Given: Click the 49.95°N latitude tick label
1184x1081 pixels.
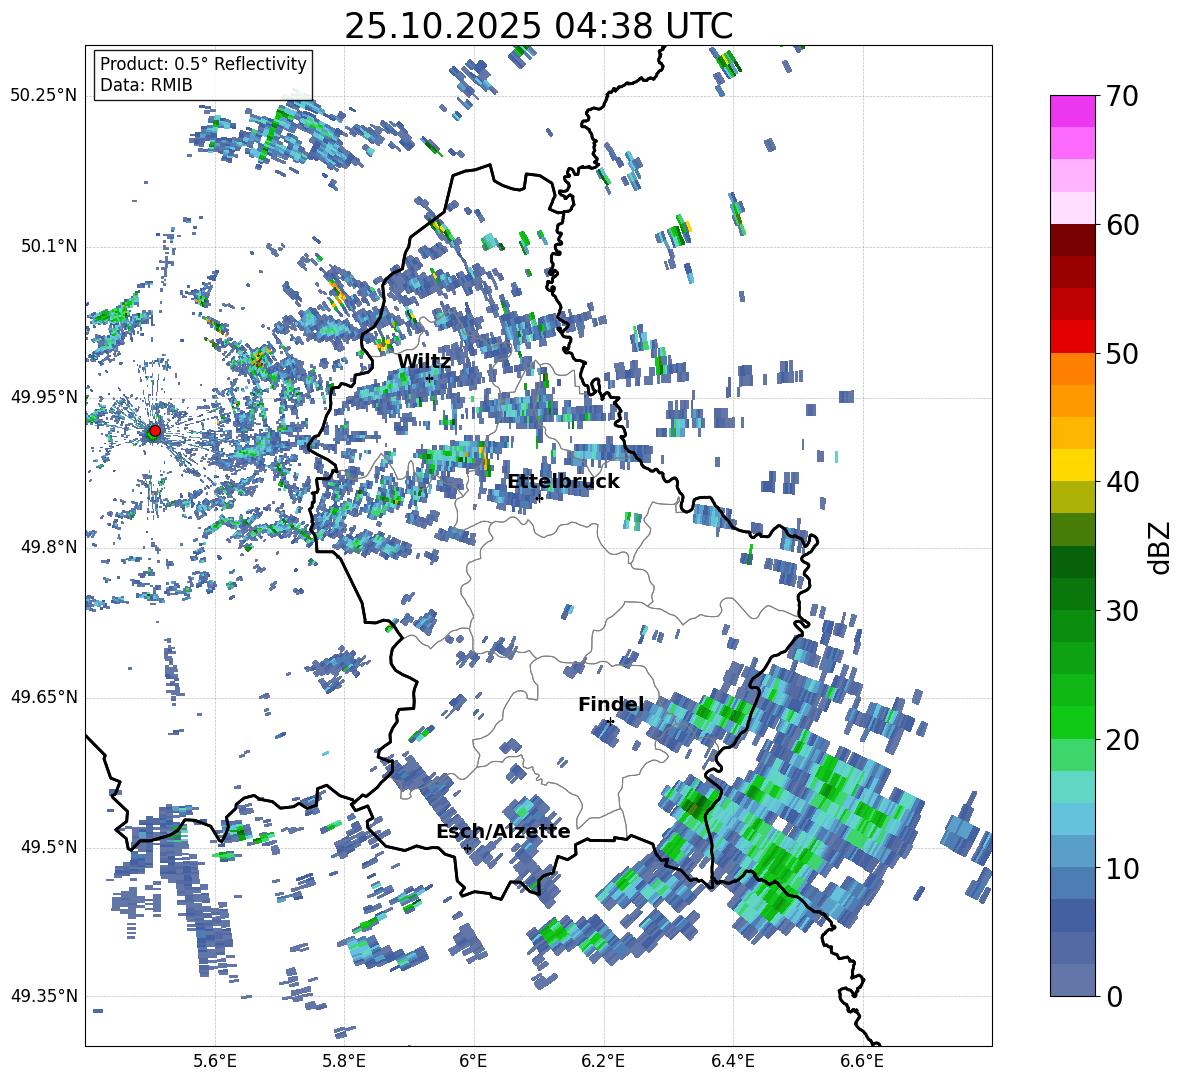Looking at the screenshot, I should 44,397.
